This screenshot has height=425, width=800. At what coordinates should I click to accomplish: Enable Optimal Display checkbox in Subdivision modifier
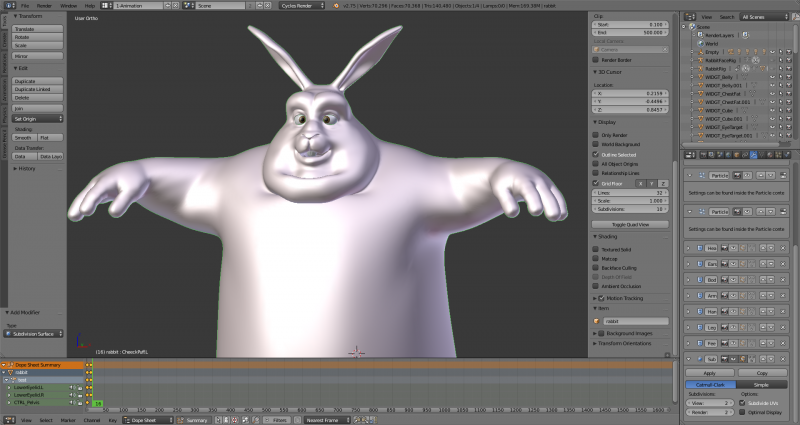[x=742, y=412]
